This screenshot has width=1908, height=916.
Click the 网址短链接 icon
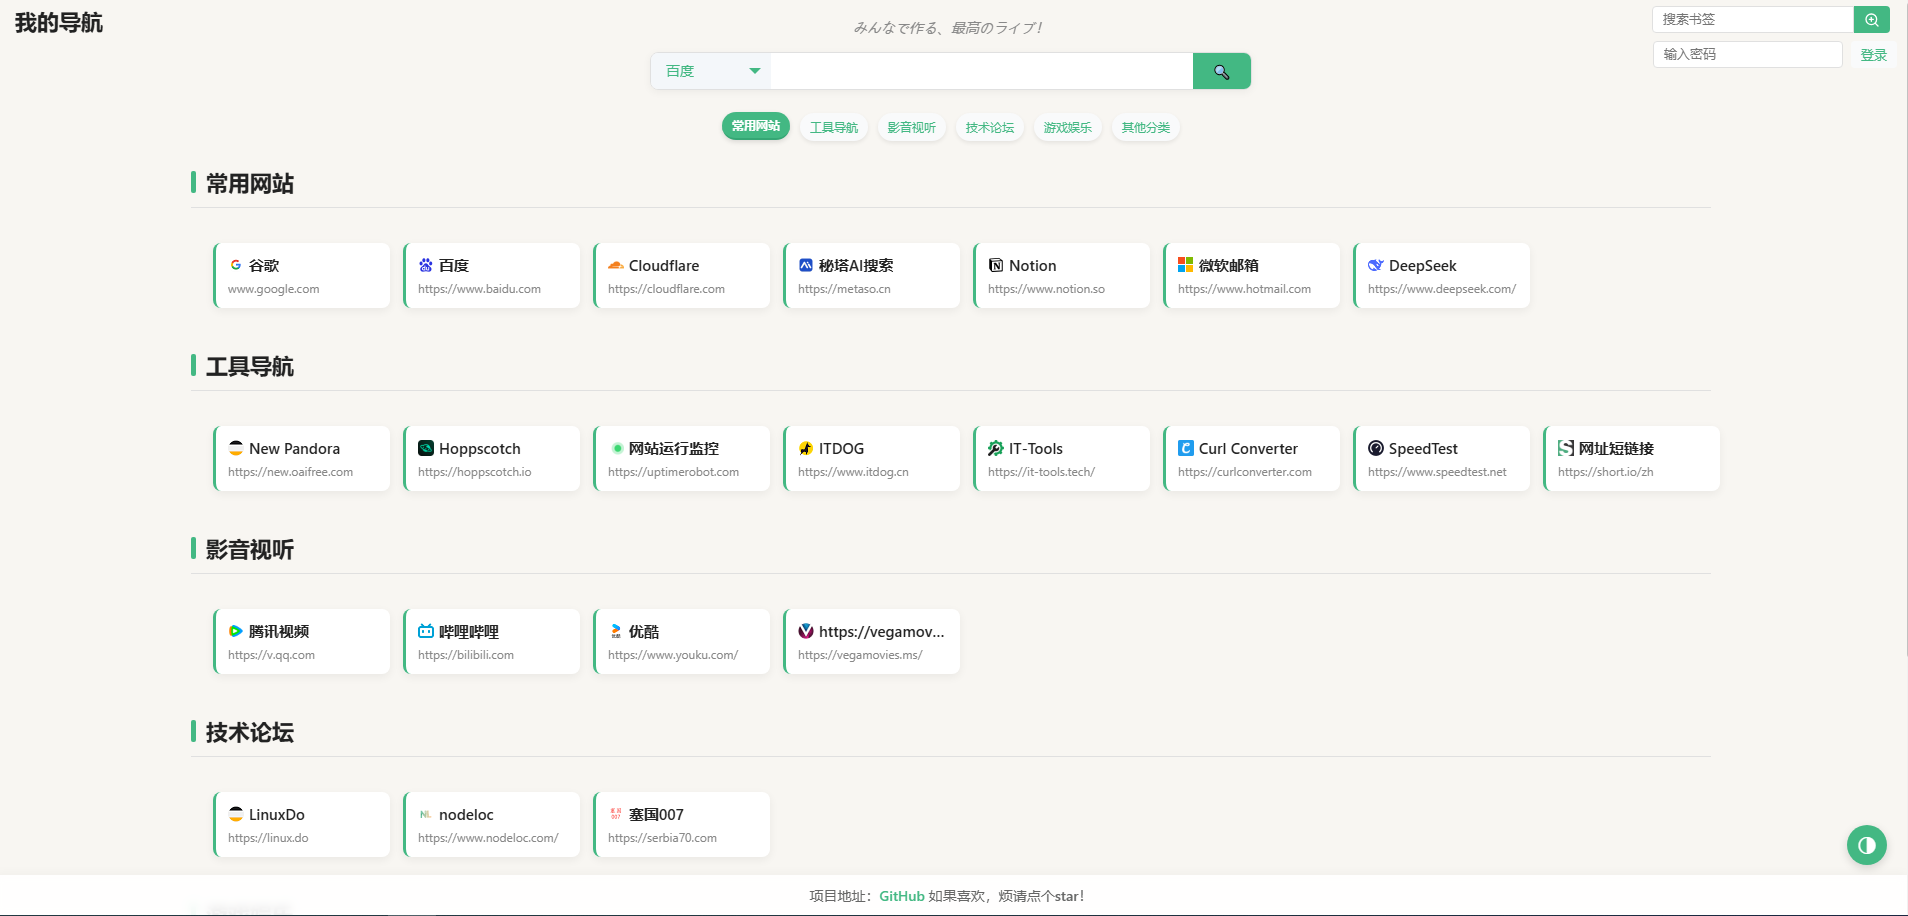[1566, 448]
